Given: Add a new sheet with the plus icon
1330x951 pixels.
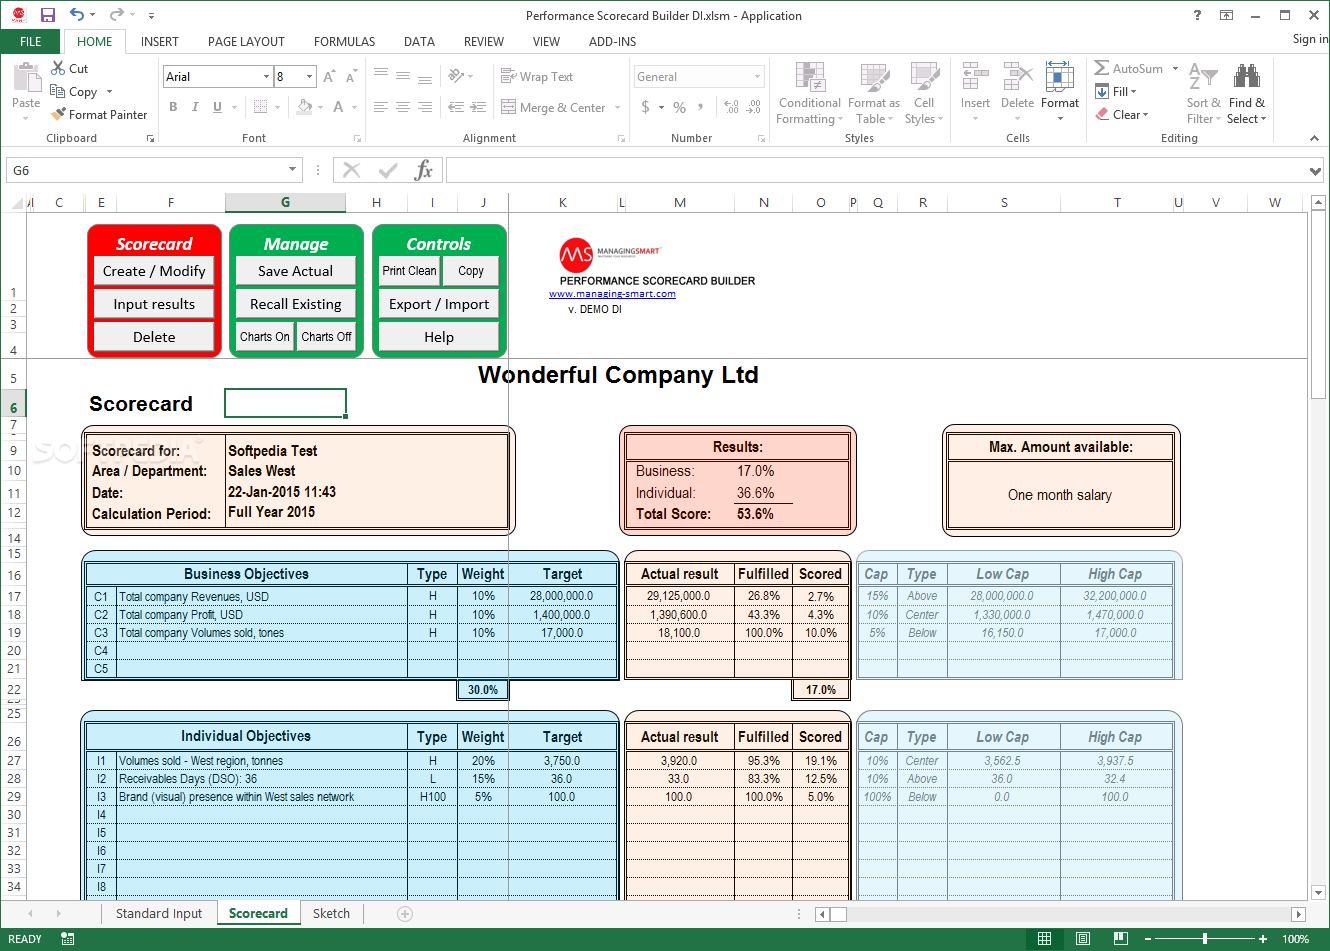Looking at the screenshot, I should click(405, 913).
